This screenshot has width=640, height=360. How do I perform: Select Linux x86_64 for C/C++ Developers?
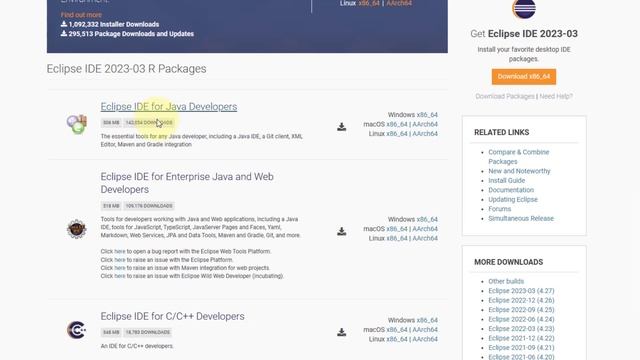point(397,339)
